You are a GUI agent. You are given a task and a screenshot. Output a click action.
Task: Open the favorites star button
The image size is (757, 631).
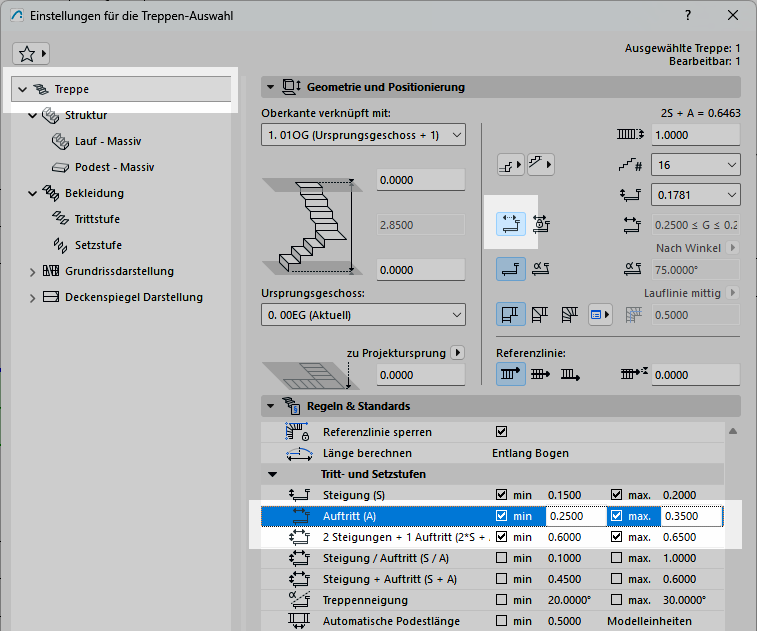click(x=30, y=53)
